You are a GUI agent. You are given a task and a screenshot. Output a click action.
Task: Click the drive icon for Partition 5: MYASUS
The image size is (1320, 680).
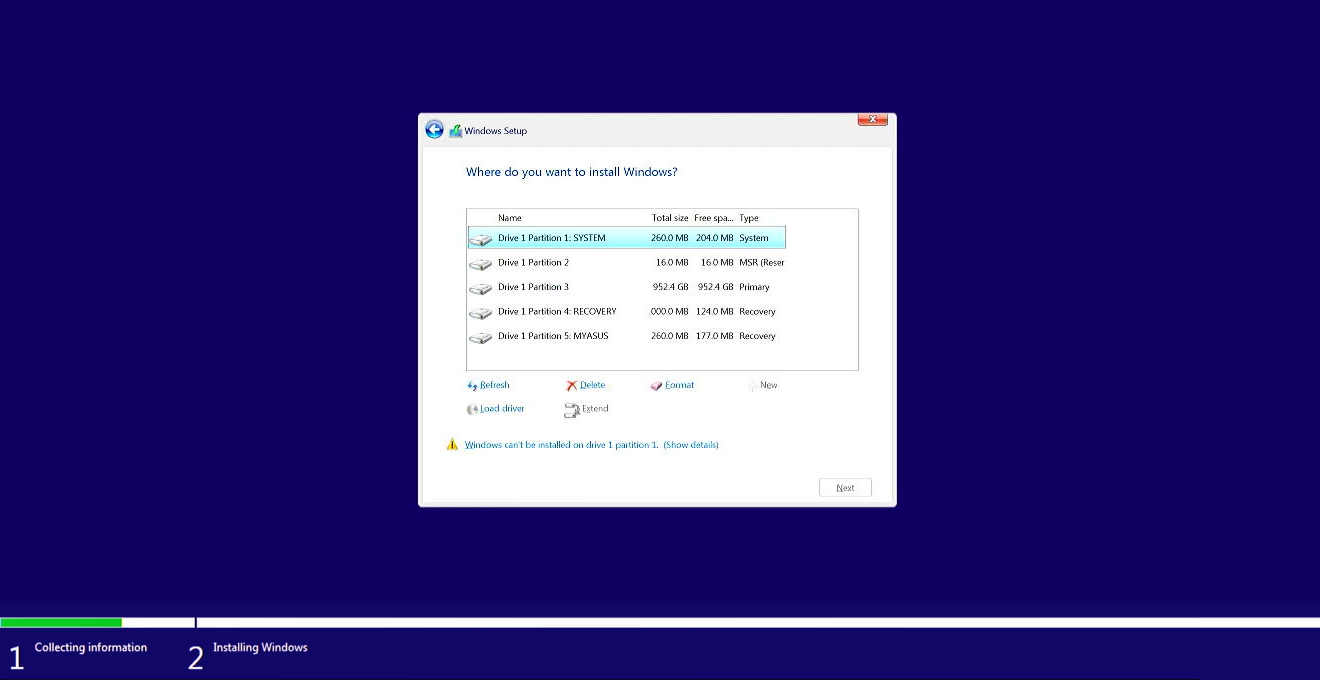pos(481,337)
